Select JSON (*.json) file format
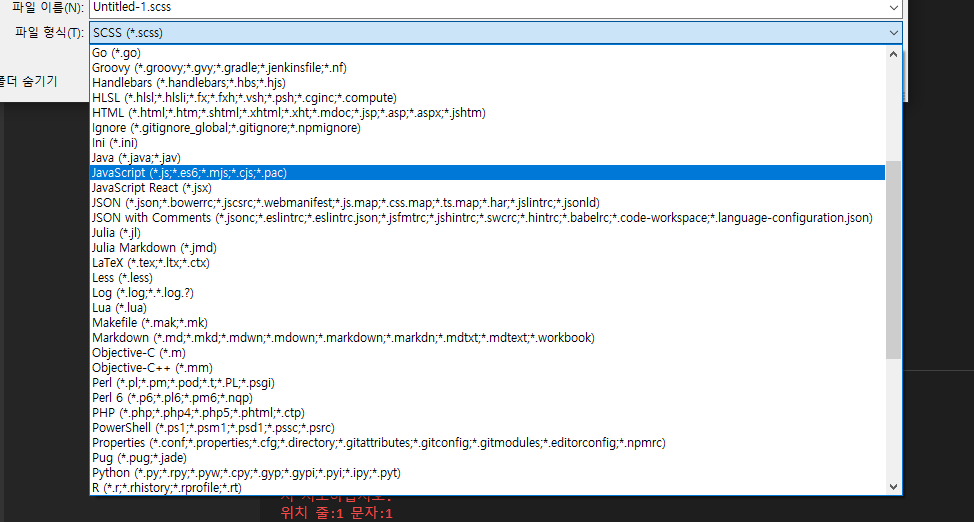 click(488, 203)
